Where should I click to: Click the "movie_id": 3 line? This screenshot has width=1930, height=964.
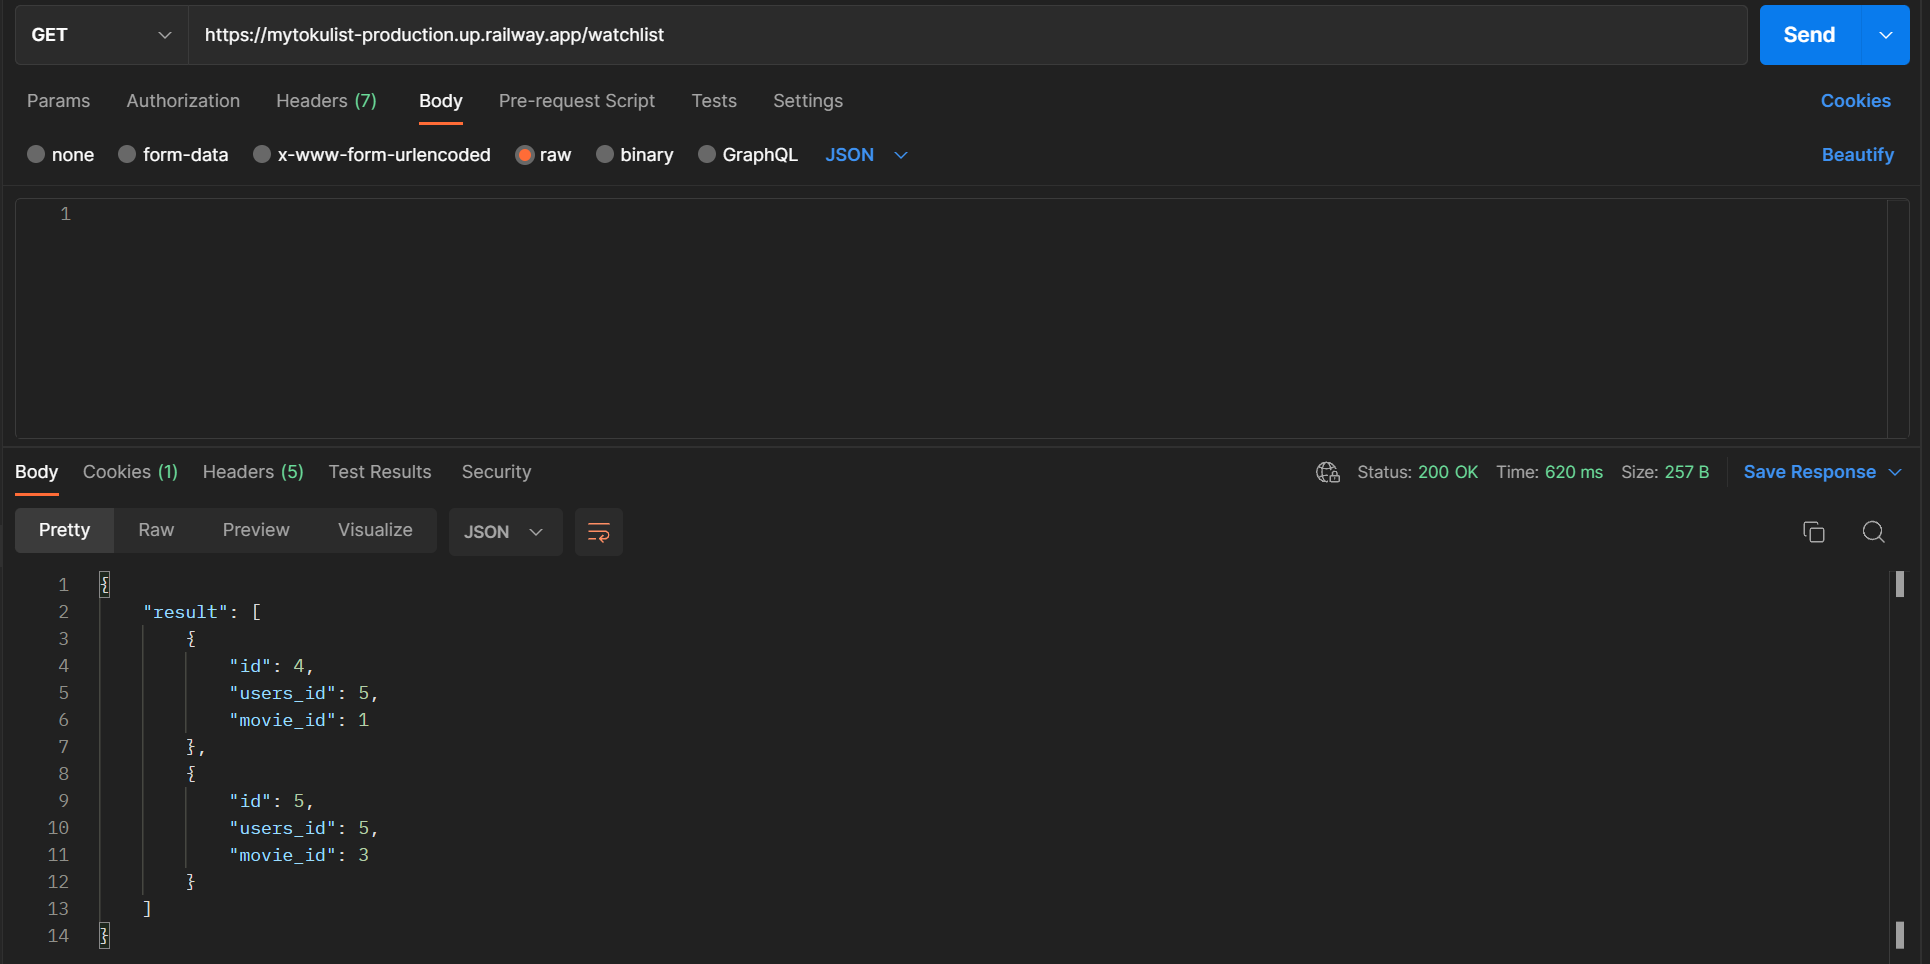pyautogui.click(x=299, y=855)
